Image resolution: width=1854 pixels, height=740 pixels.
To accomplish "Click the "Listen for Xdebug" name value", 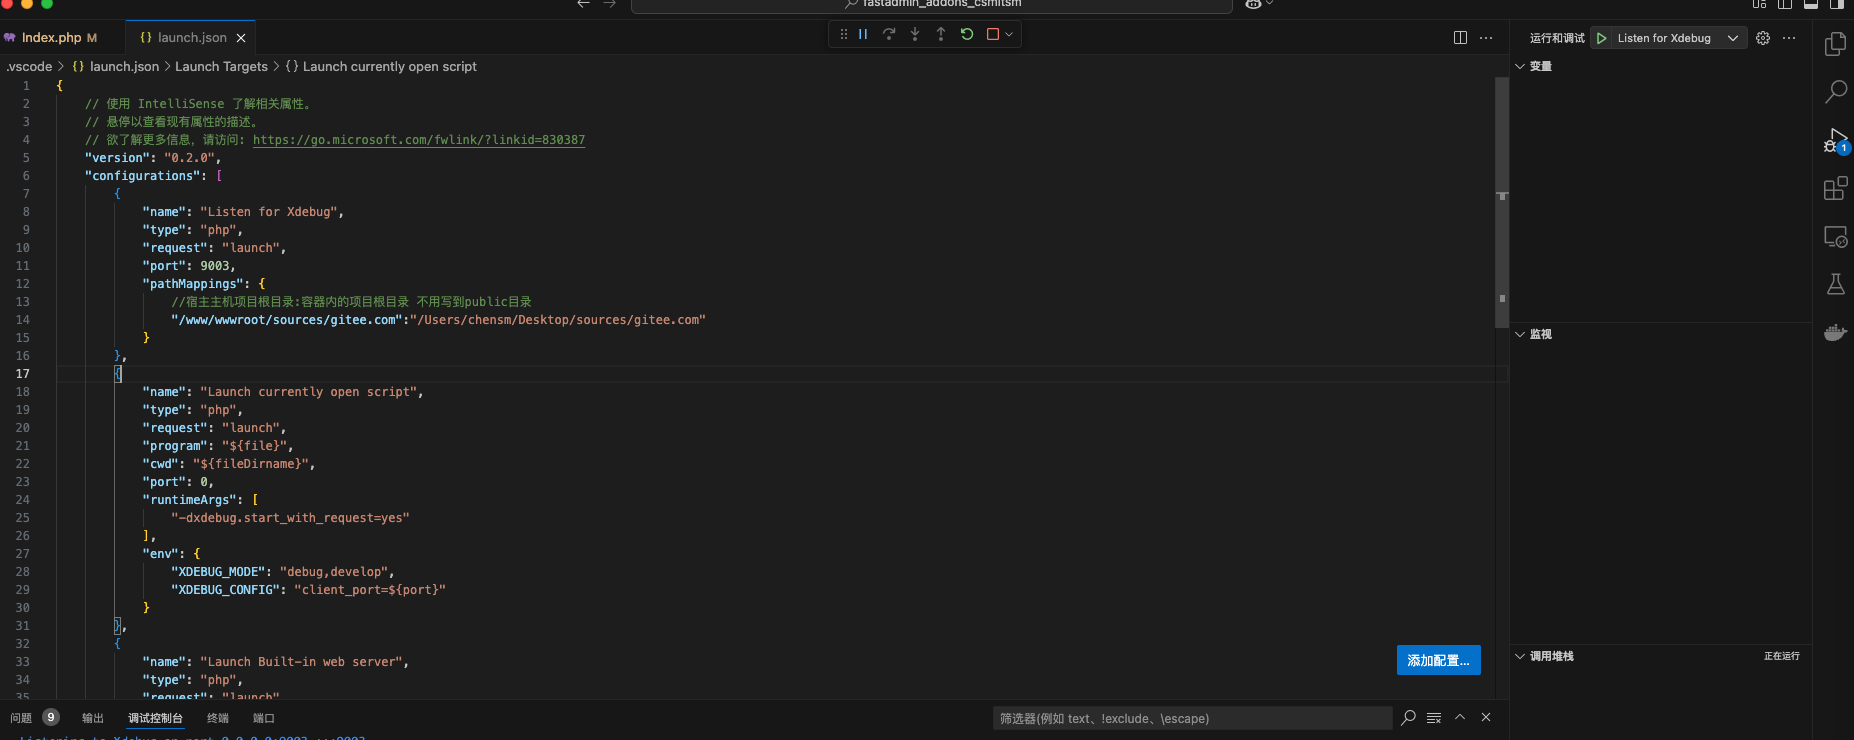I will tap(272, 212).
